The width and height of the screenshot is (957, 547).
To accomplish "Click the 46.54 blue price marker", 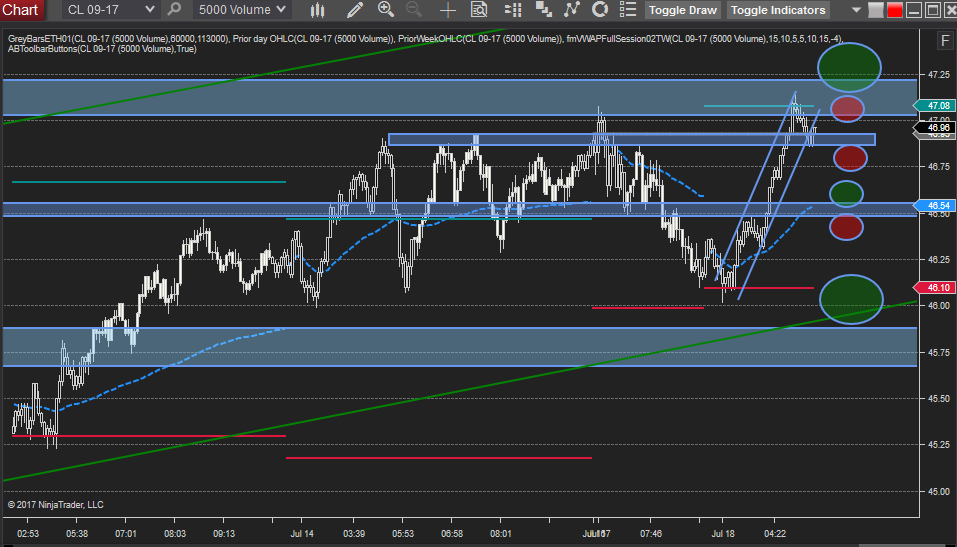I will [x=937, y=206].
